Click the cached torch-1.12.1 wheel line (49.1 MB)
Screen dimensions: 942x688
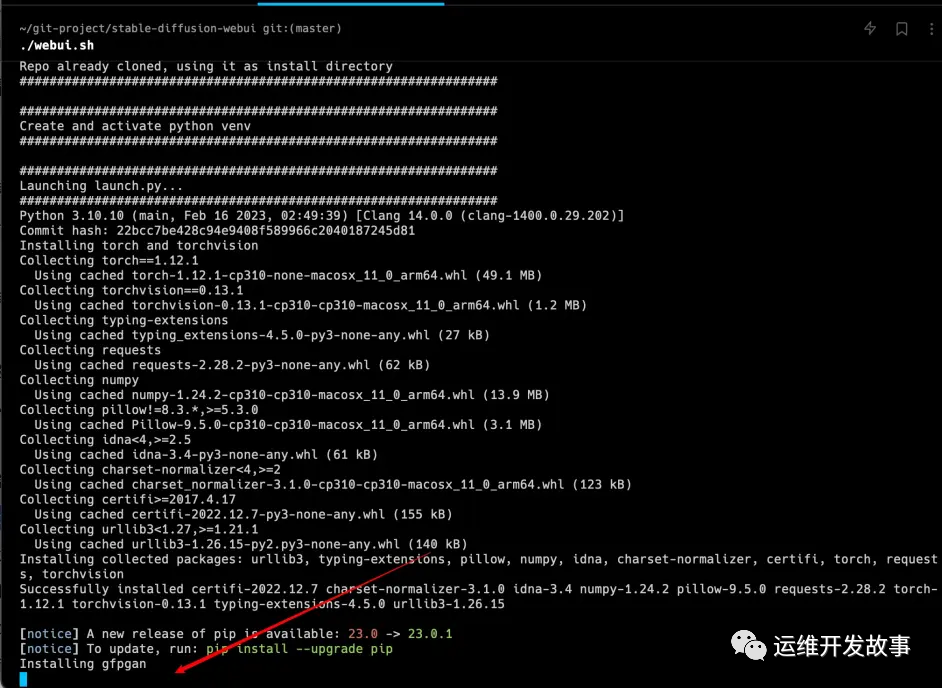pos(288,275)
